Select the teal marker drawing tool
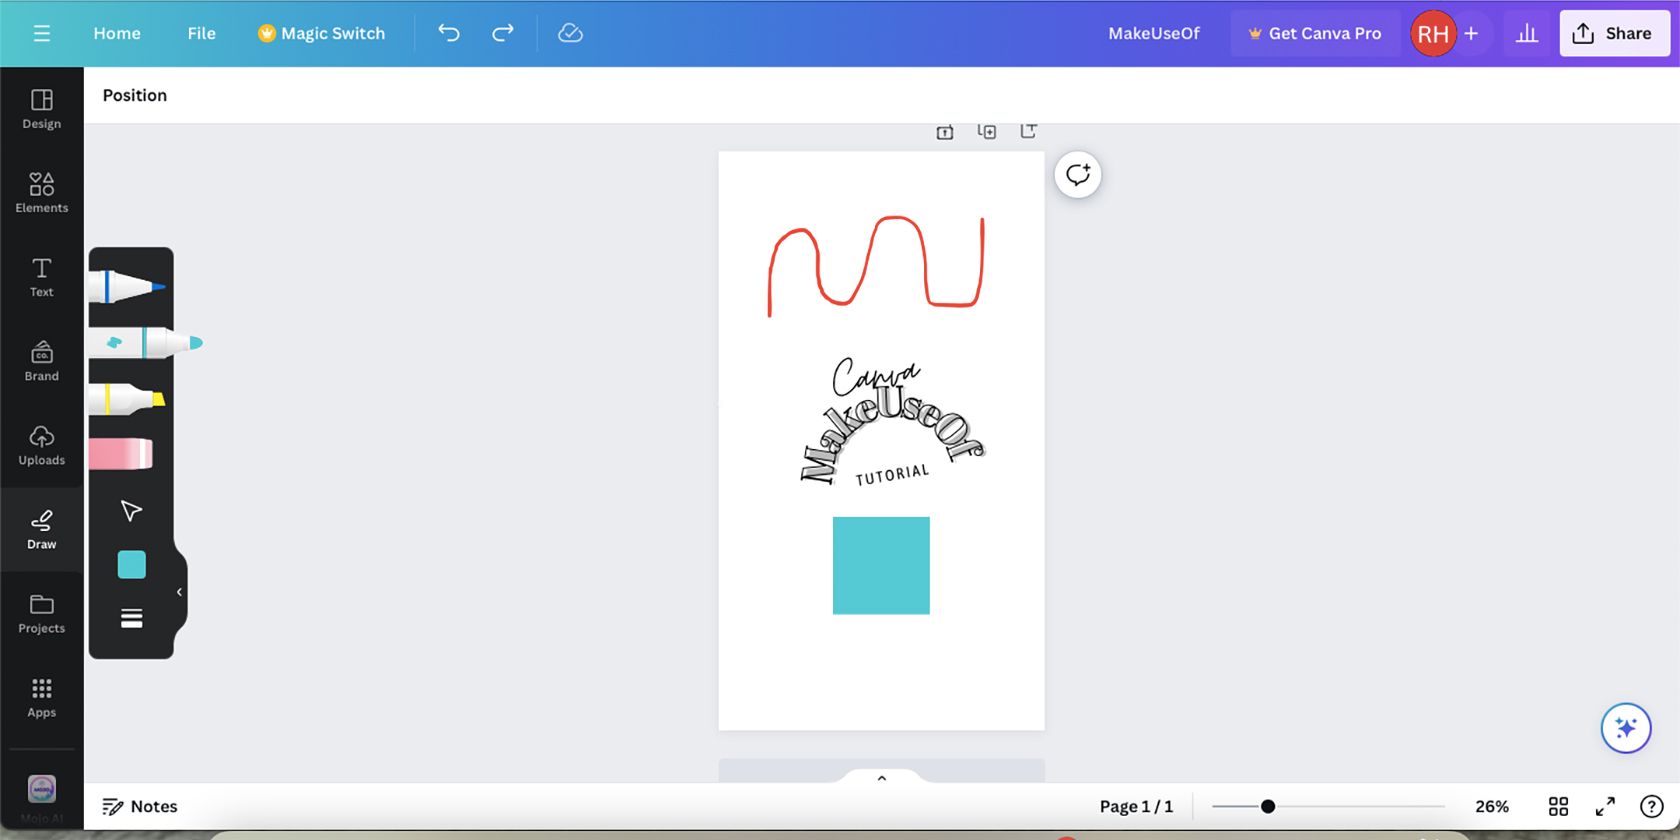The height and width of the screenshot is (840, 1680). click(145, 343)
